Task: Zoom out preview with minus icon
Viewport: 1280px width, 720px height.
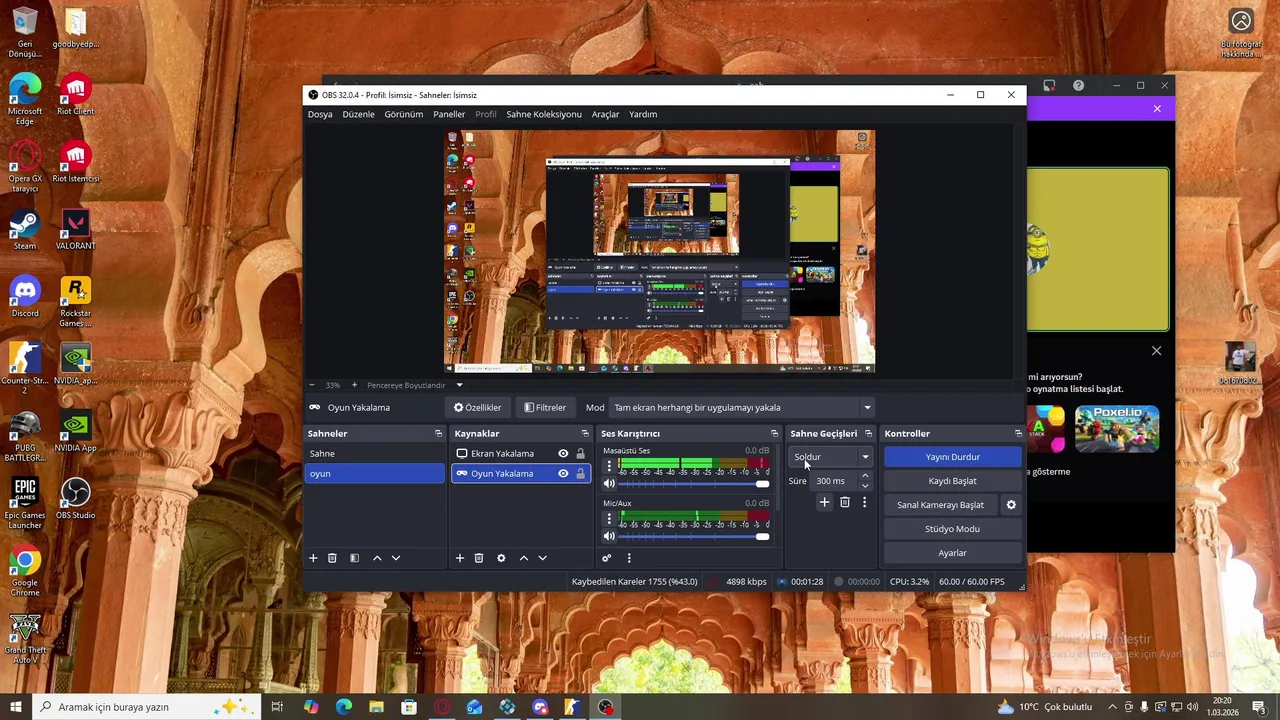Action: 311,385
